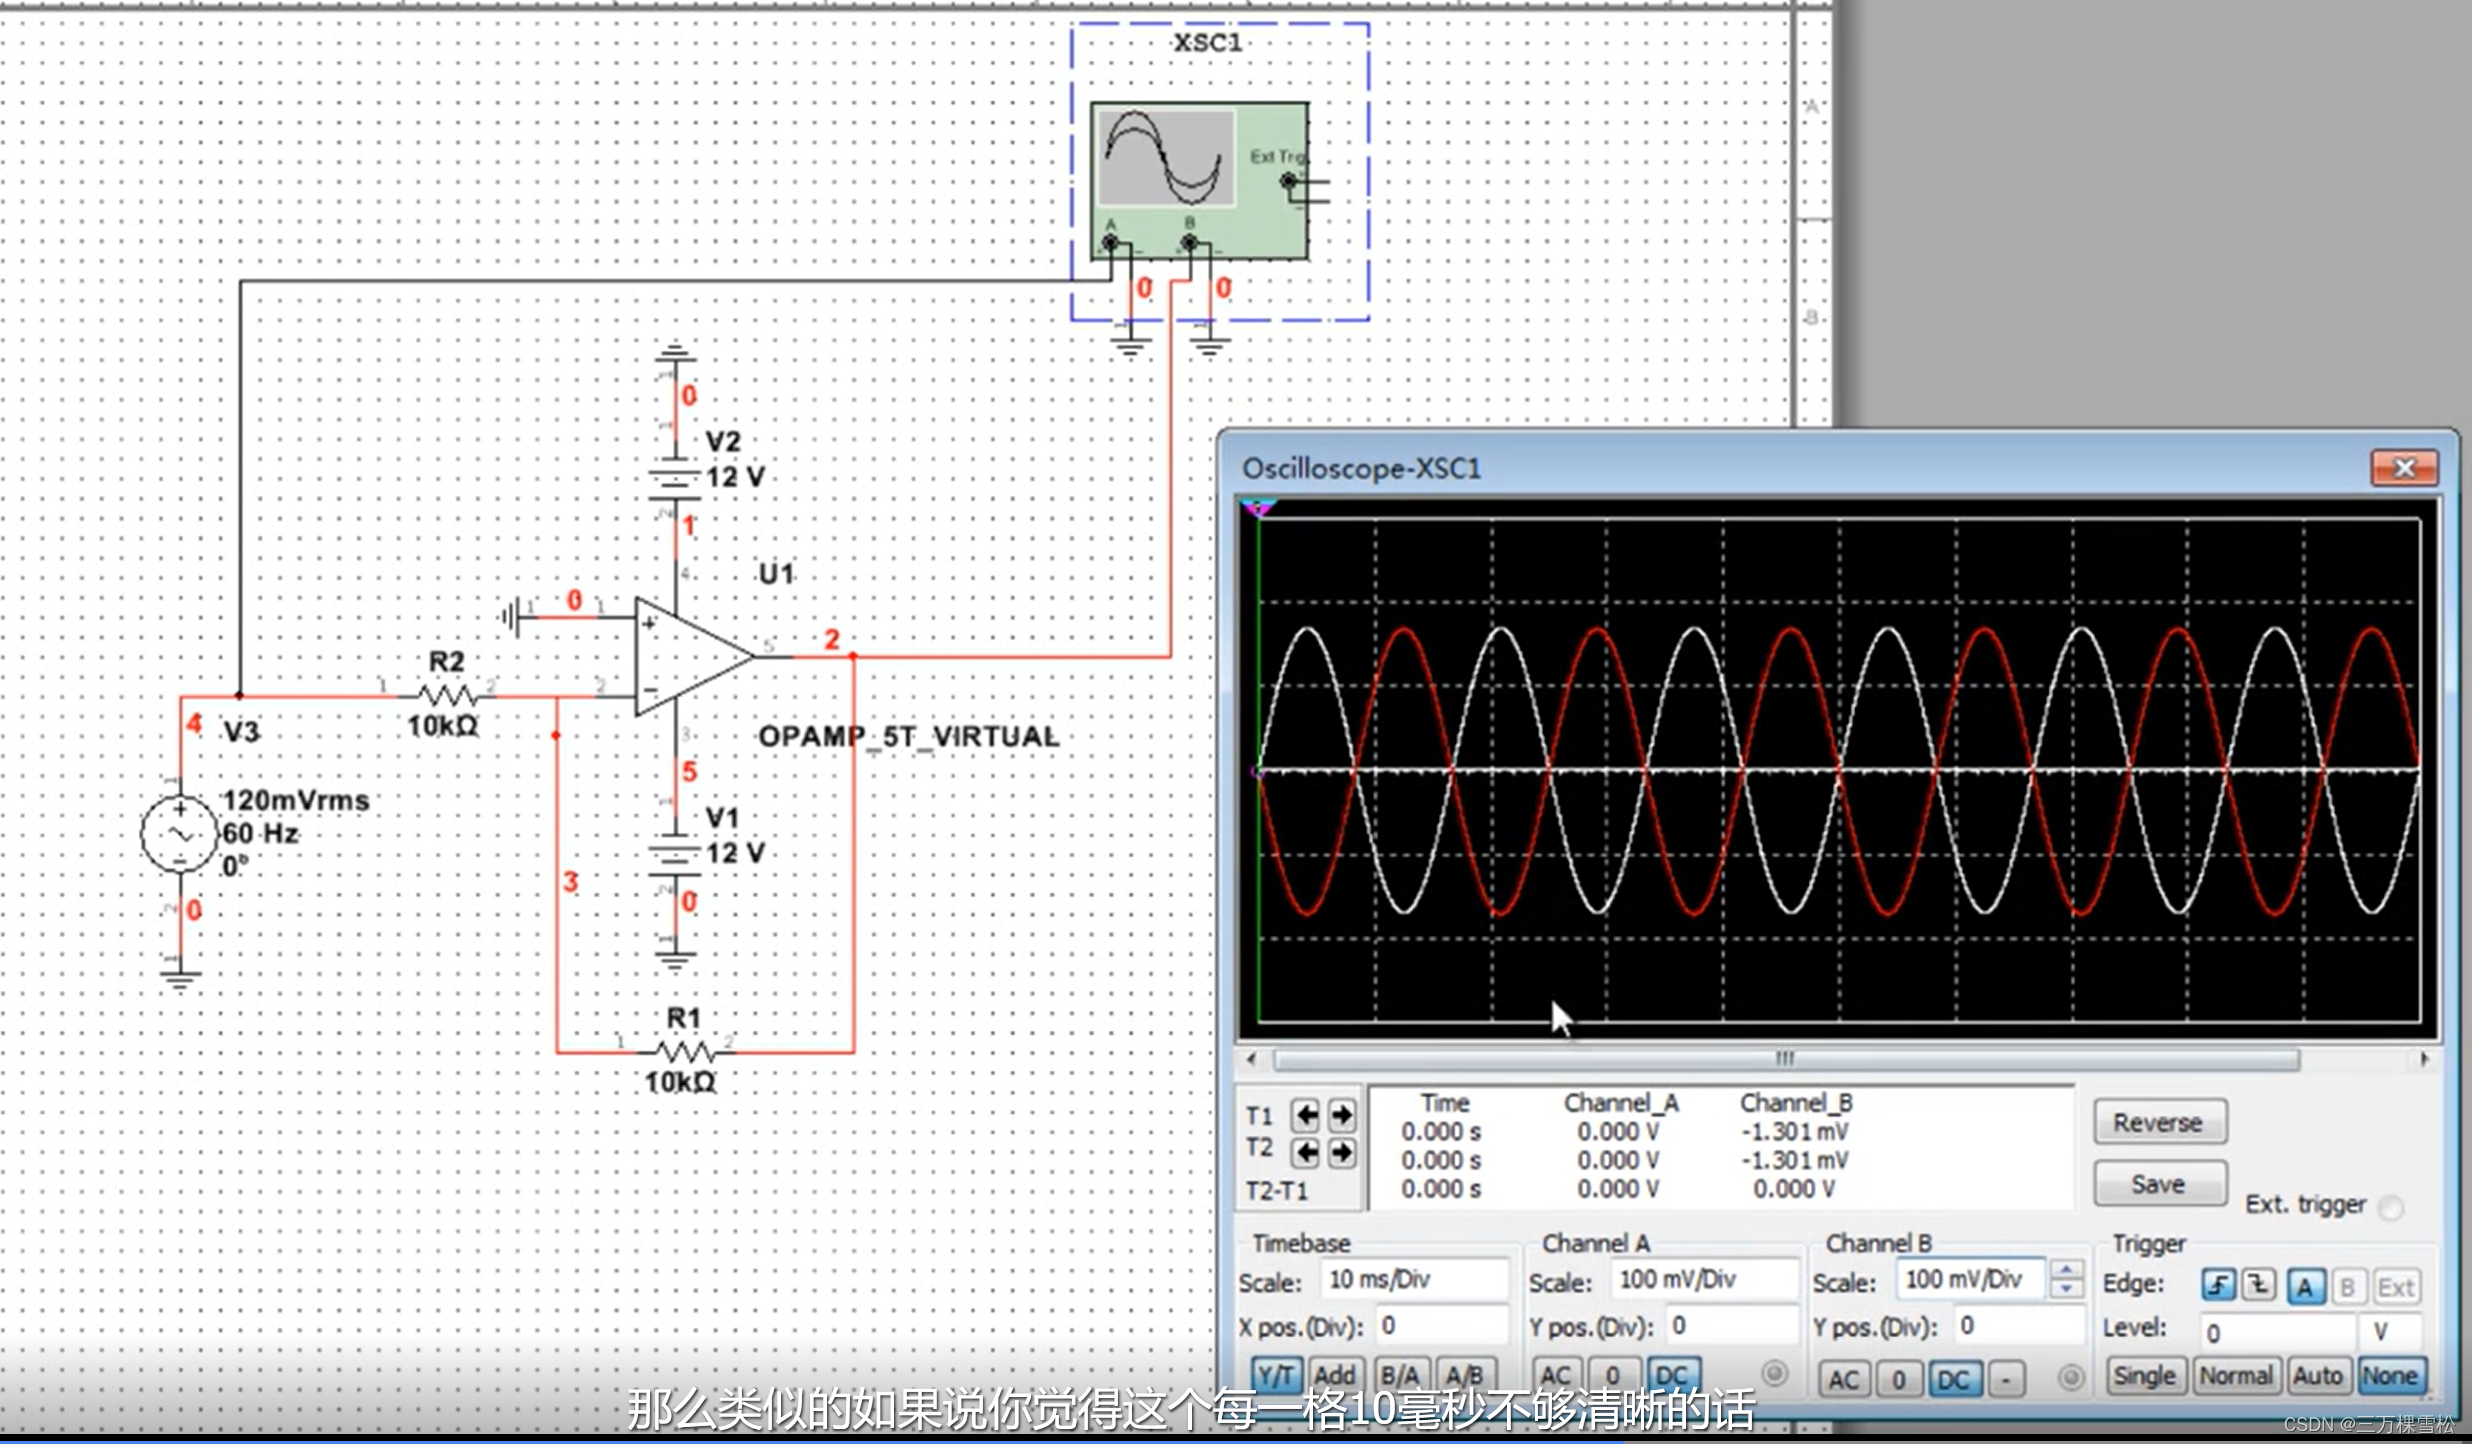Select falling edge trigger icon
Viewport: 2472px width, 1444px height.
[2259, 1285]
